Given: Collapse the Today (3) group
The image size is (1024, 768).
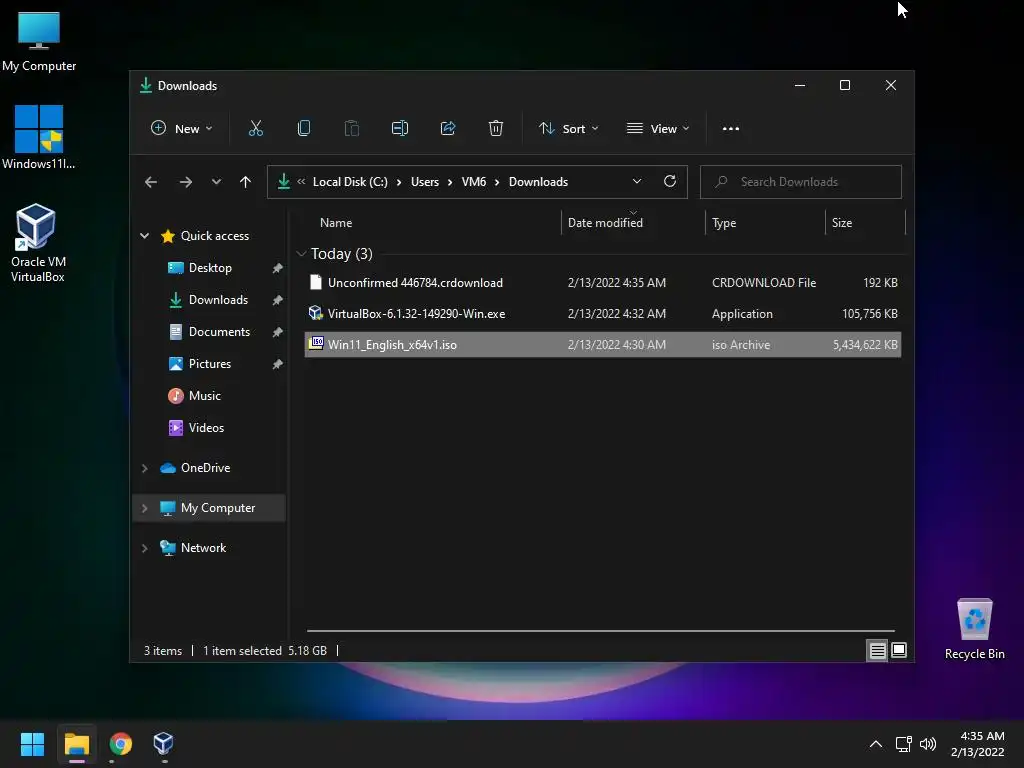Looking at the screenshot, I should tap(301, 253).
